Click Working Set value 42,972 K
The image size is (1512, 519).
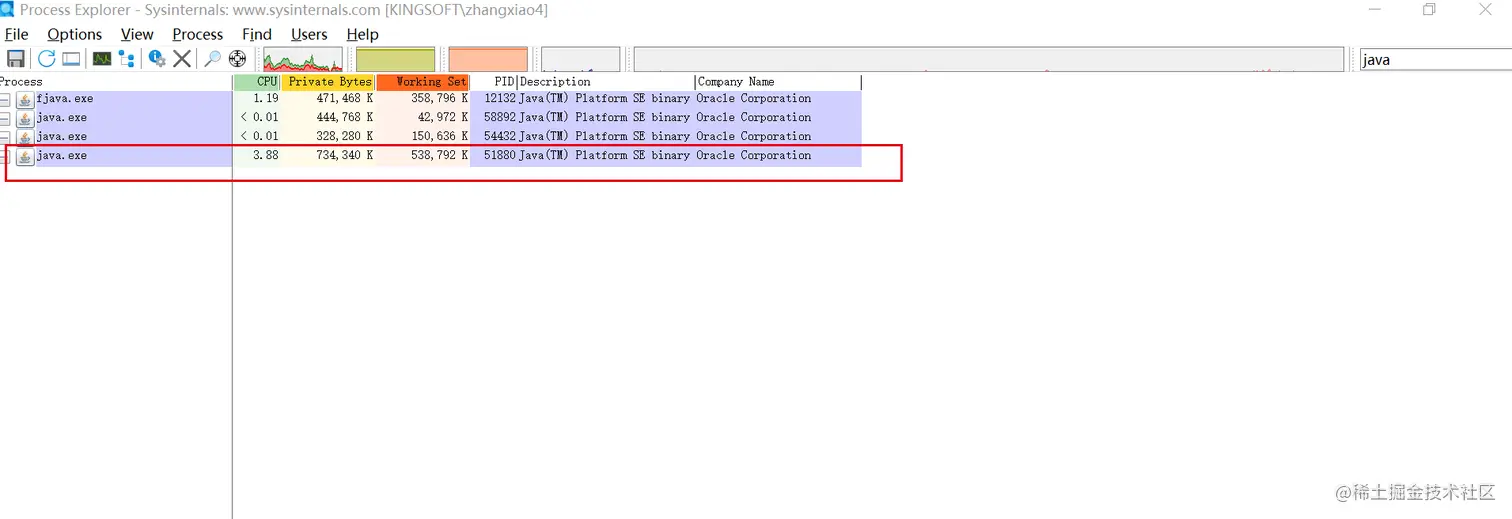tap(443, 118)
